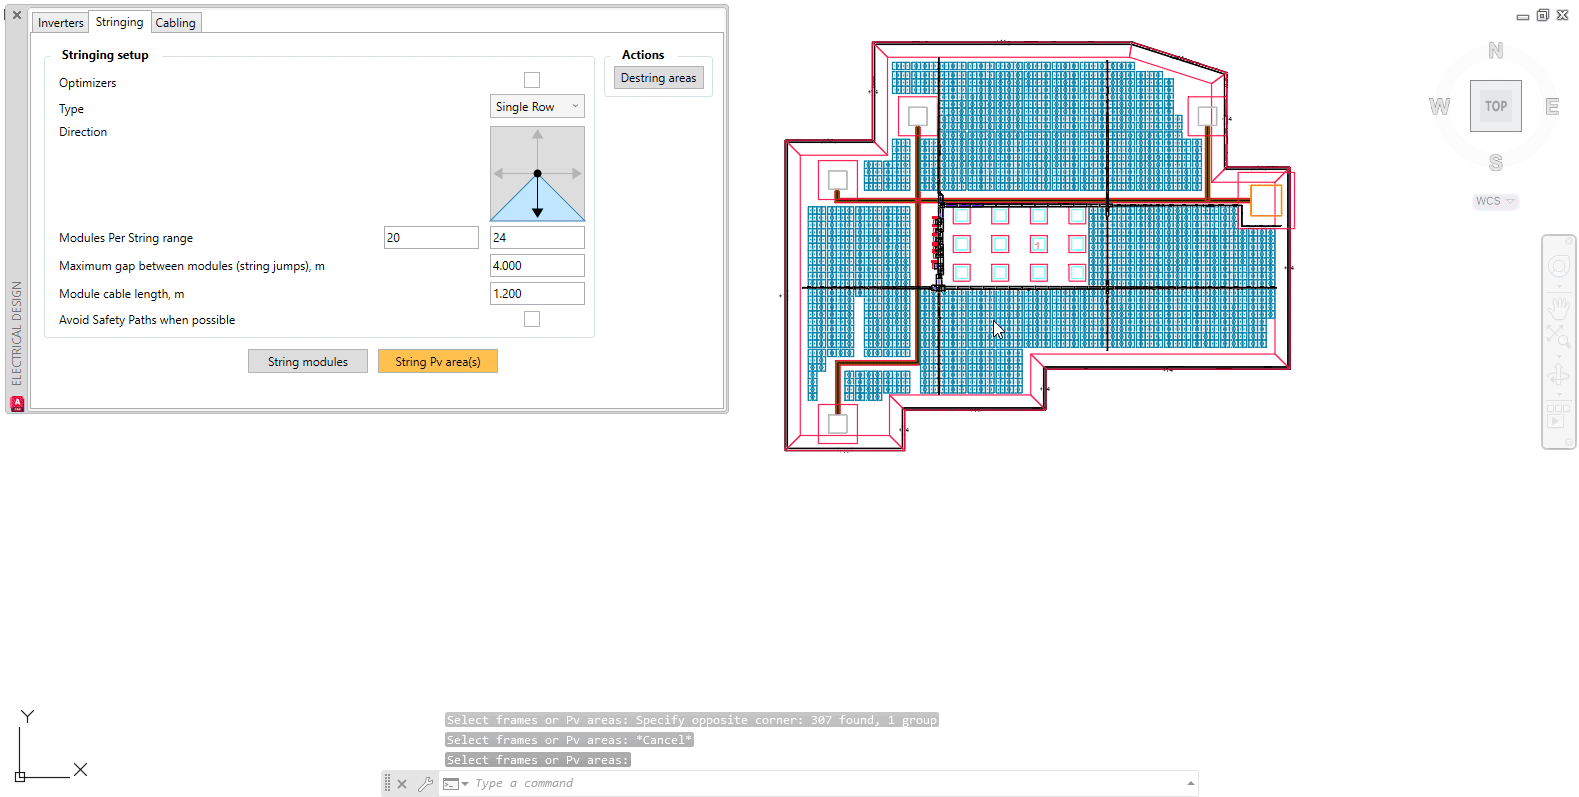Toggle Avoid Safety Paths when possible

[x=532, y=319]
